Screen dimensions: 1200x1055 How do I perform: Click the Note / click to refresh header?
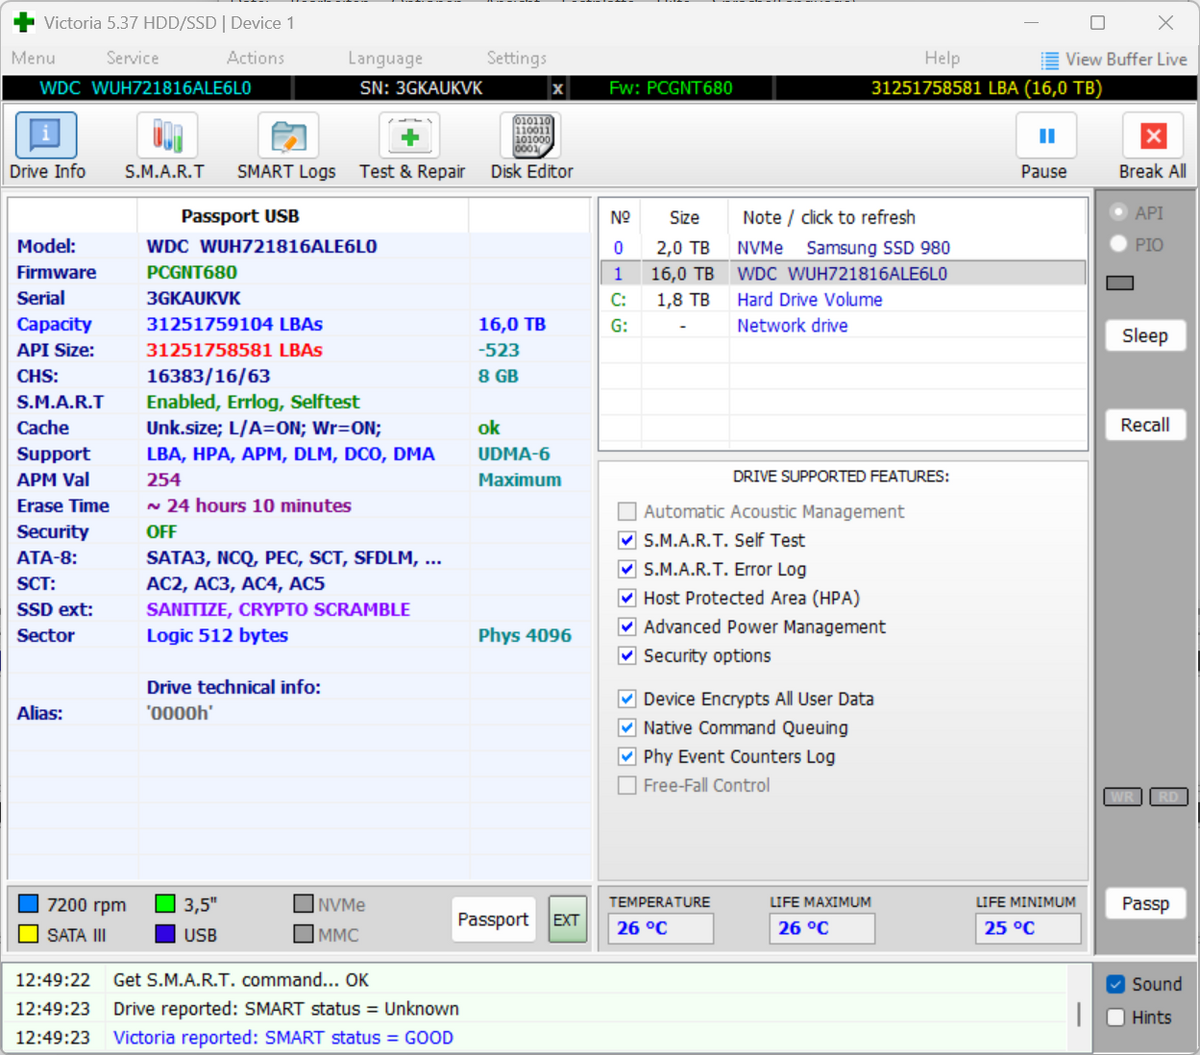point(829,218)
